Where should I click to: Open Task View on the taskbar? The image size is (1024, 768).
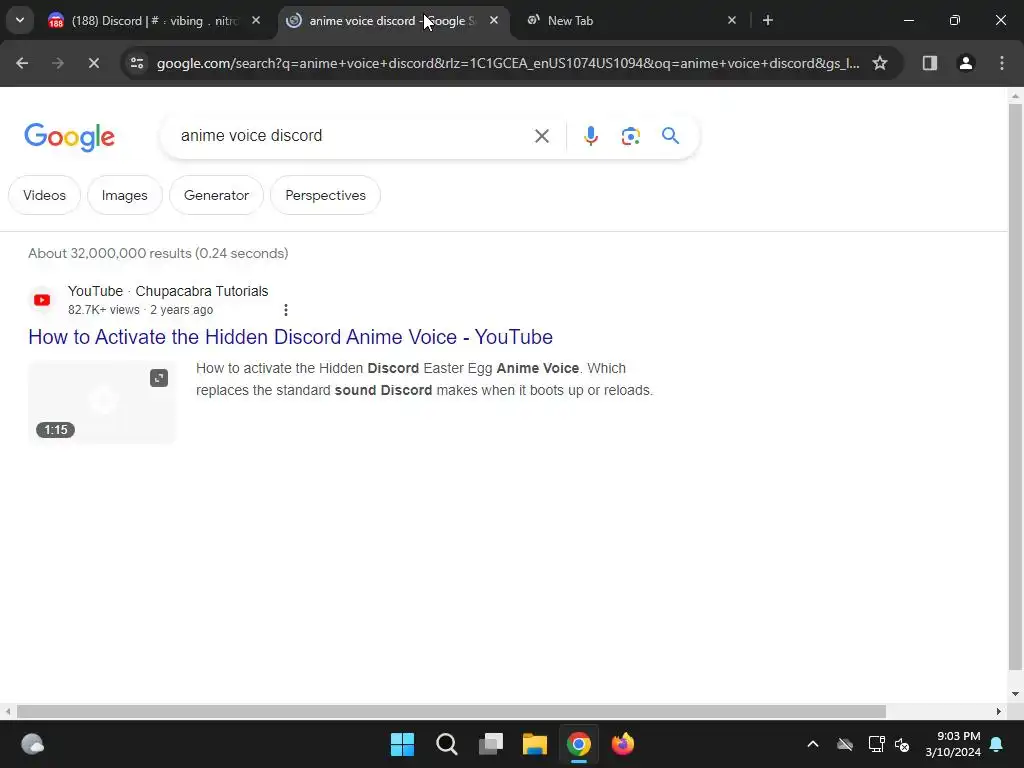click(490, 744)
